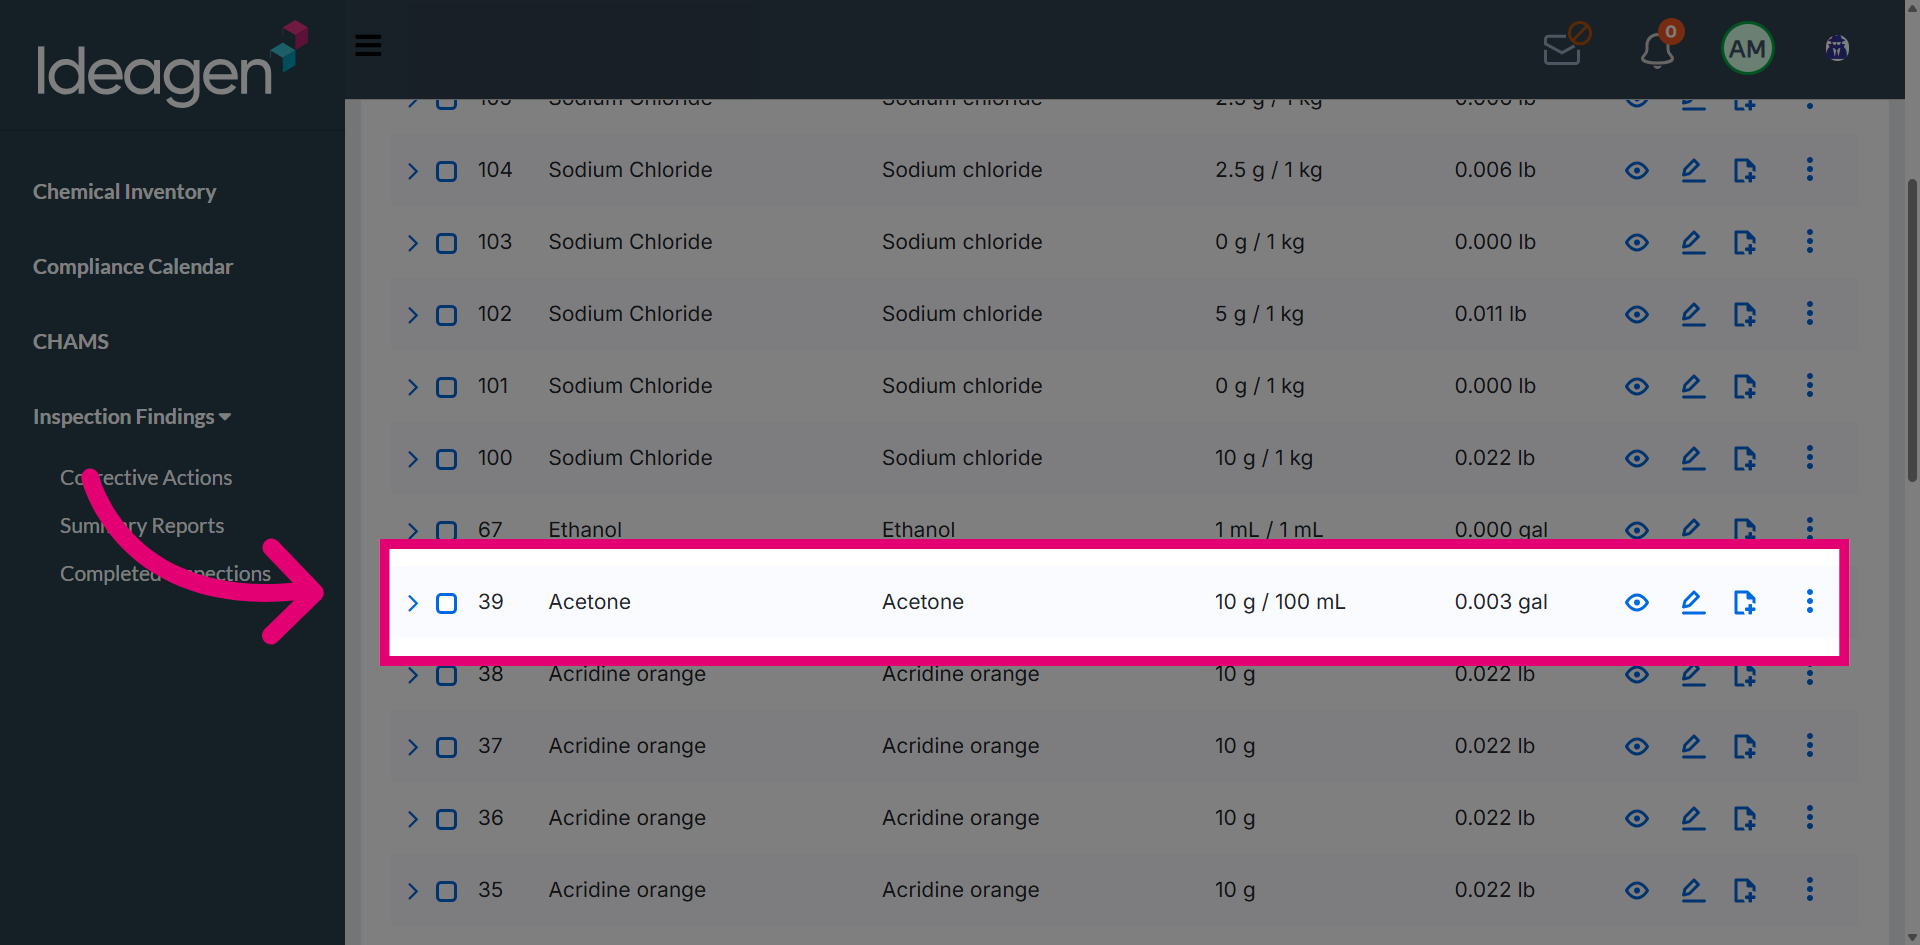Click the '2.5 g / 1 kg' cell in row 104

tap(1268, 170)
